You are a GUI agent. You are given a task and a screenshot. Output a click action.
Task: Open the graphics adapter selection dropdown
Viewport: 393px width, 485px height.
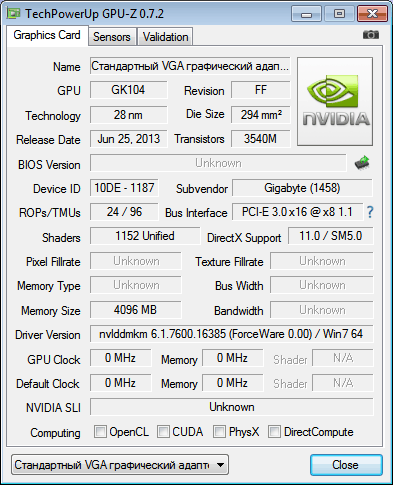click(120, 464)
